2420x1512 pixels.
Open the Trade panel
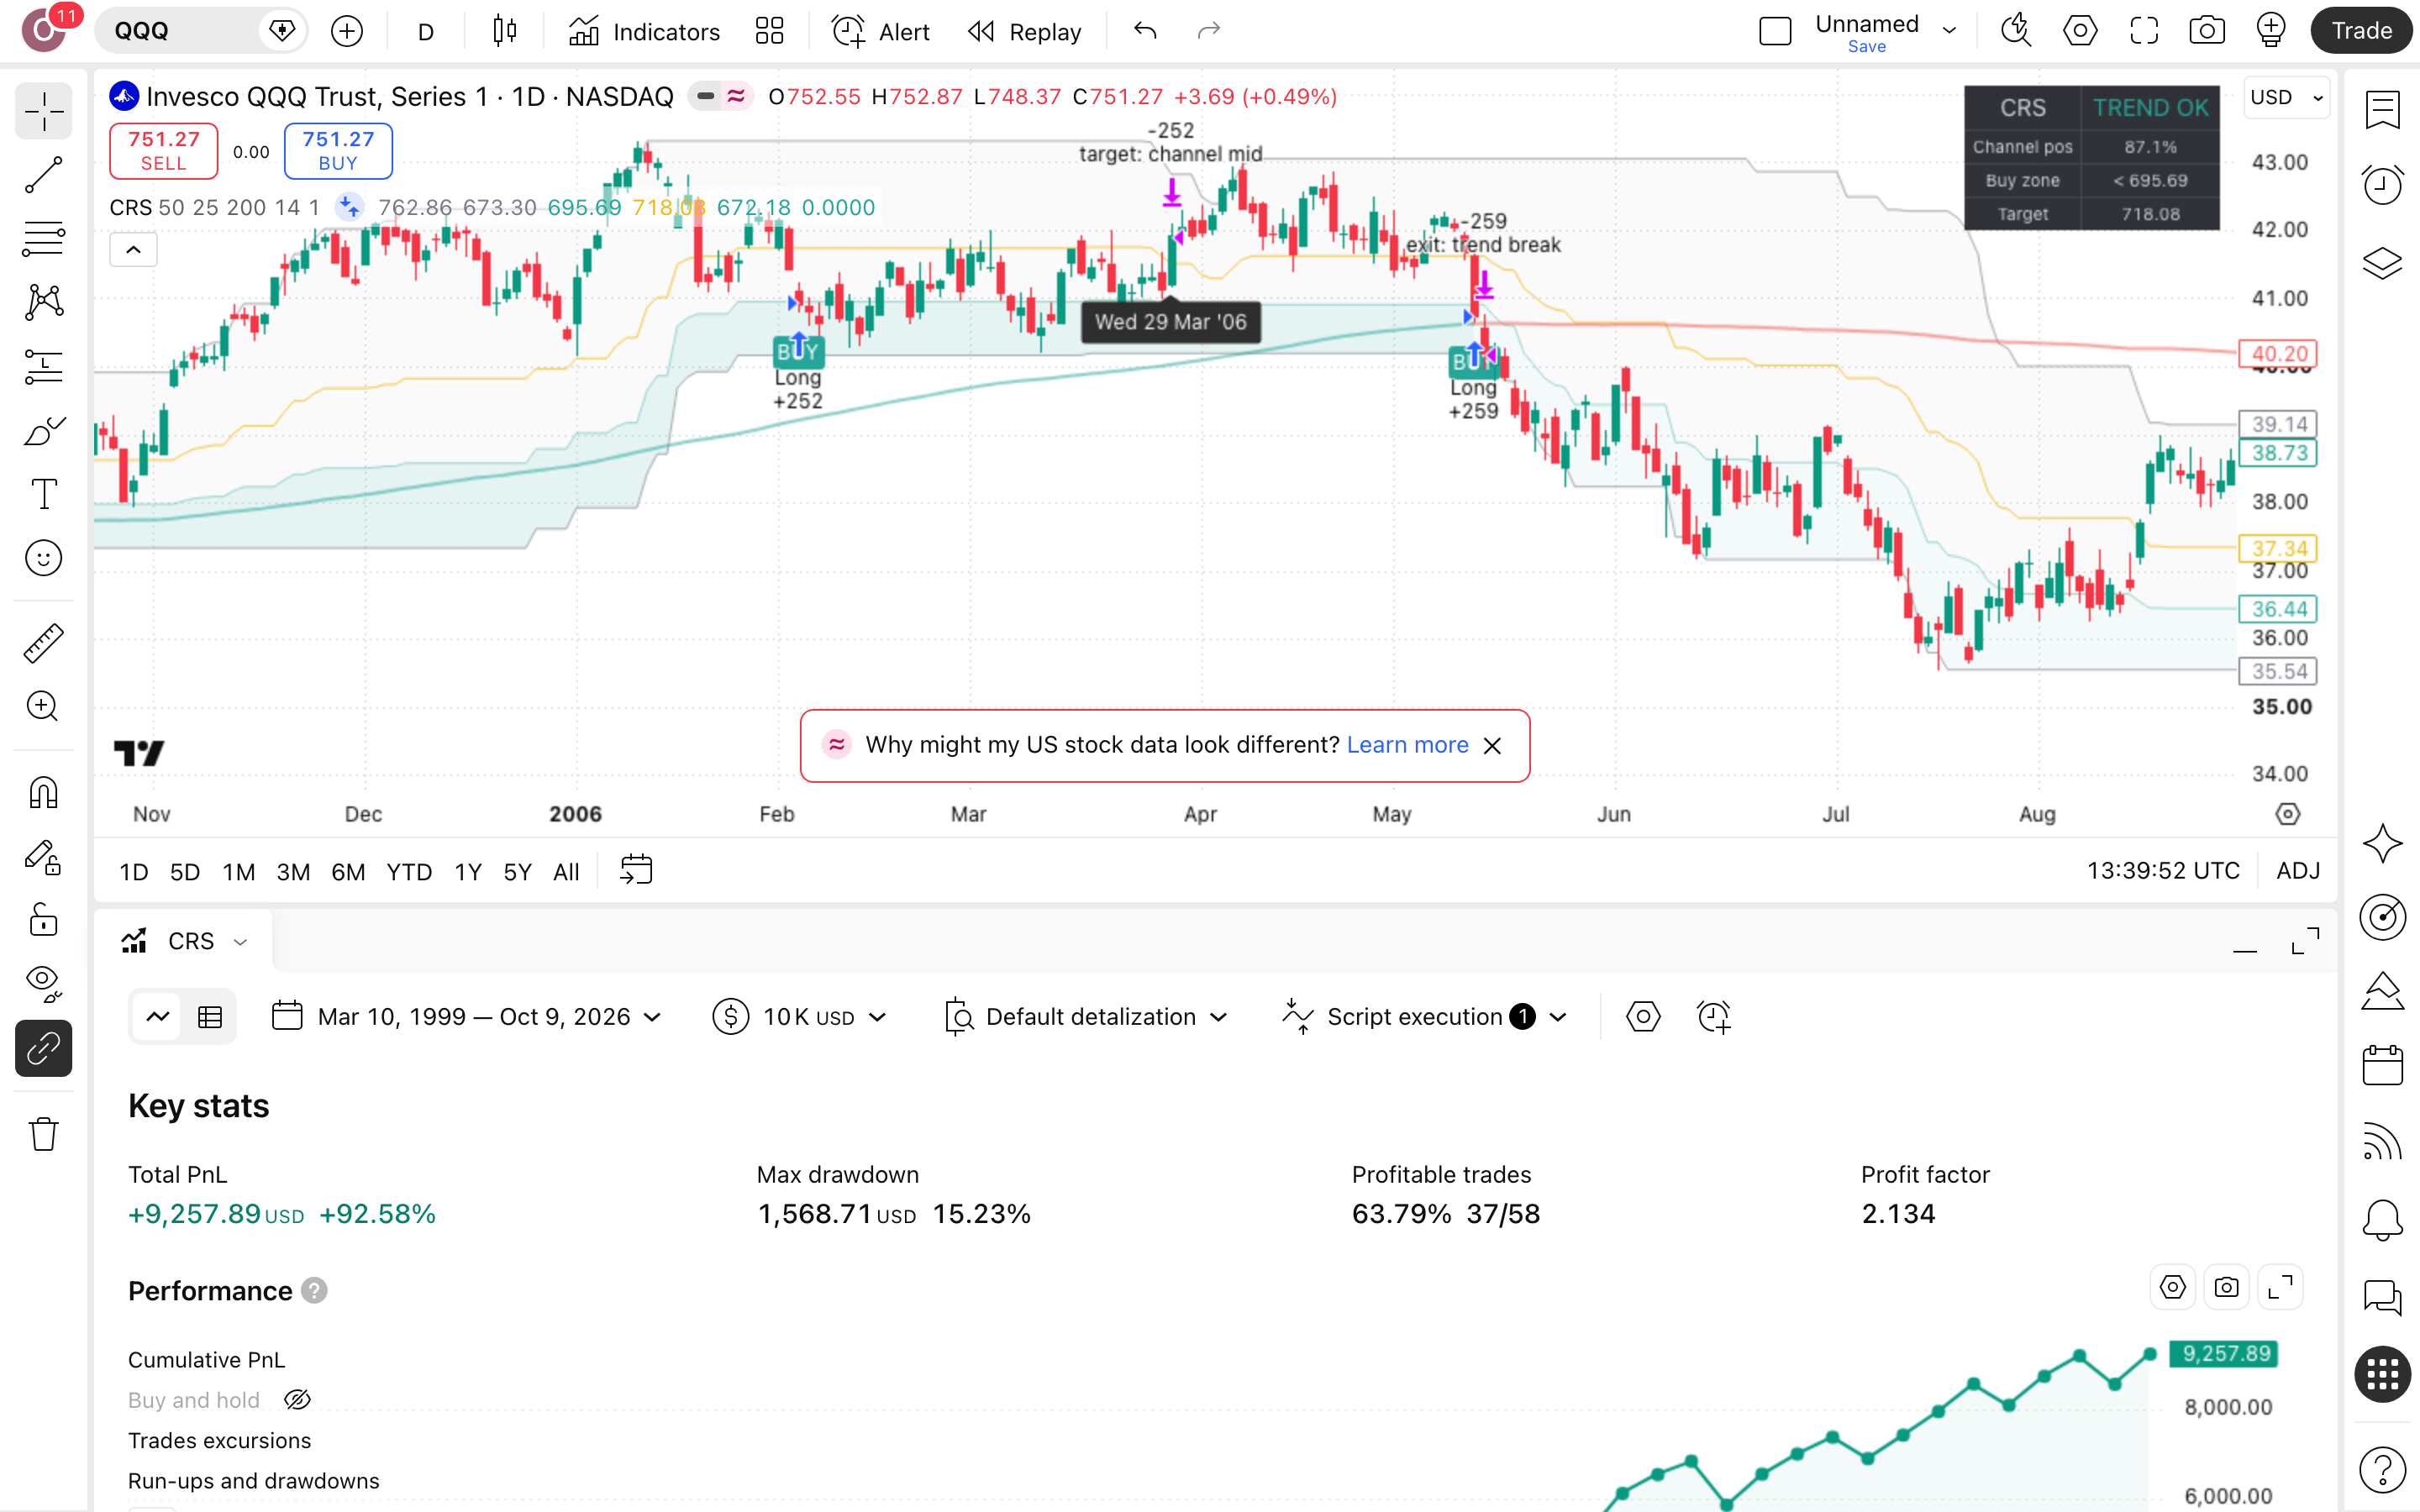point(2361,31)
